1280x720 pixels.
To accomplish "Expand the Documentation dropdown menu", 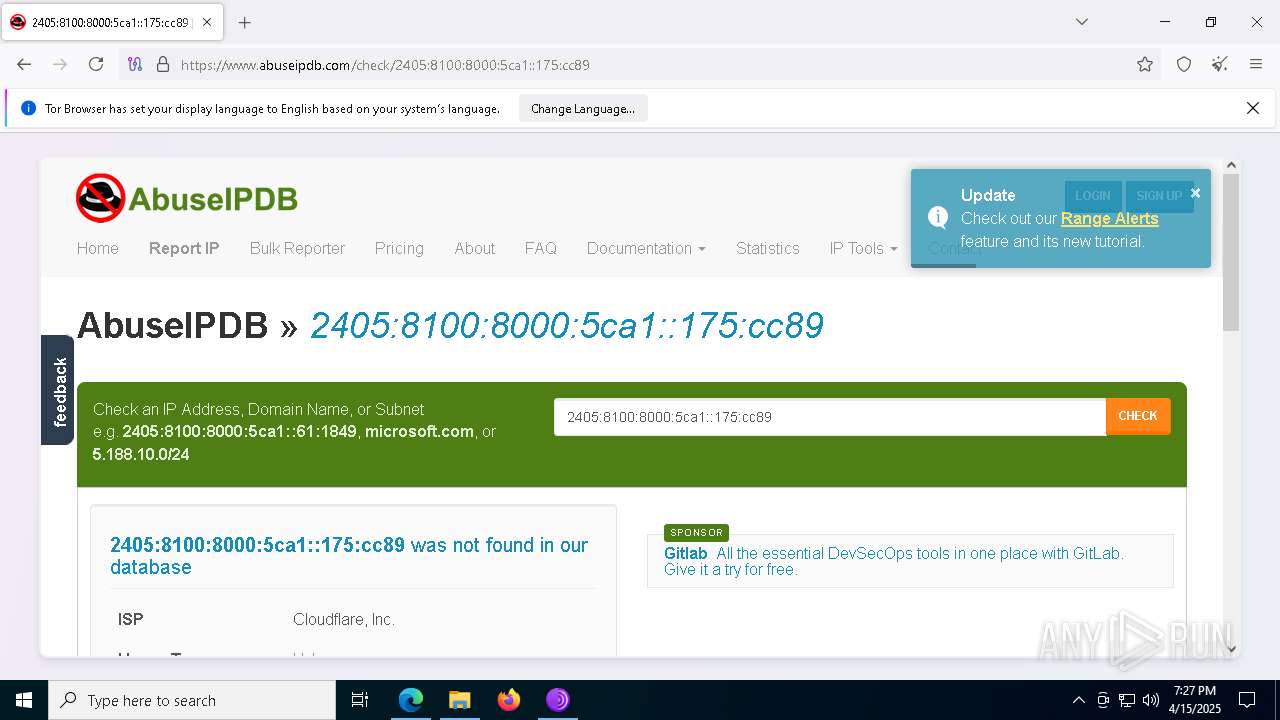I will point(646,248).
